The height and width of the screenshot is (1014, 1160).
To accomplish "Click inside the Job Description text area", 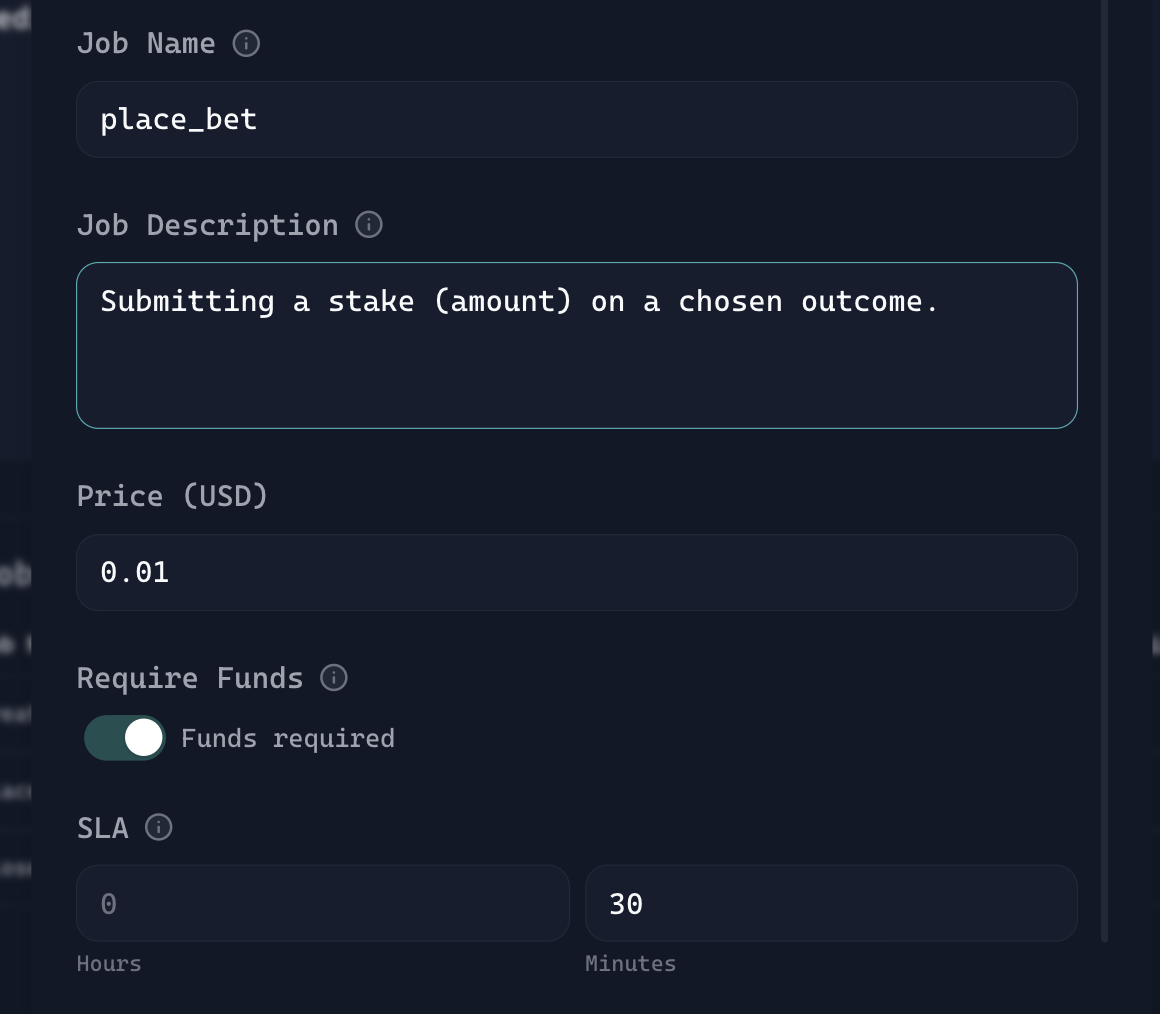I will (x=576, y=346).
